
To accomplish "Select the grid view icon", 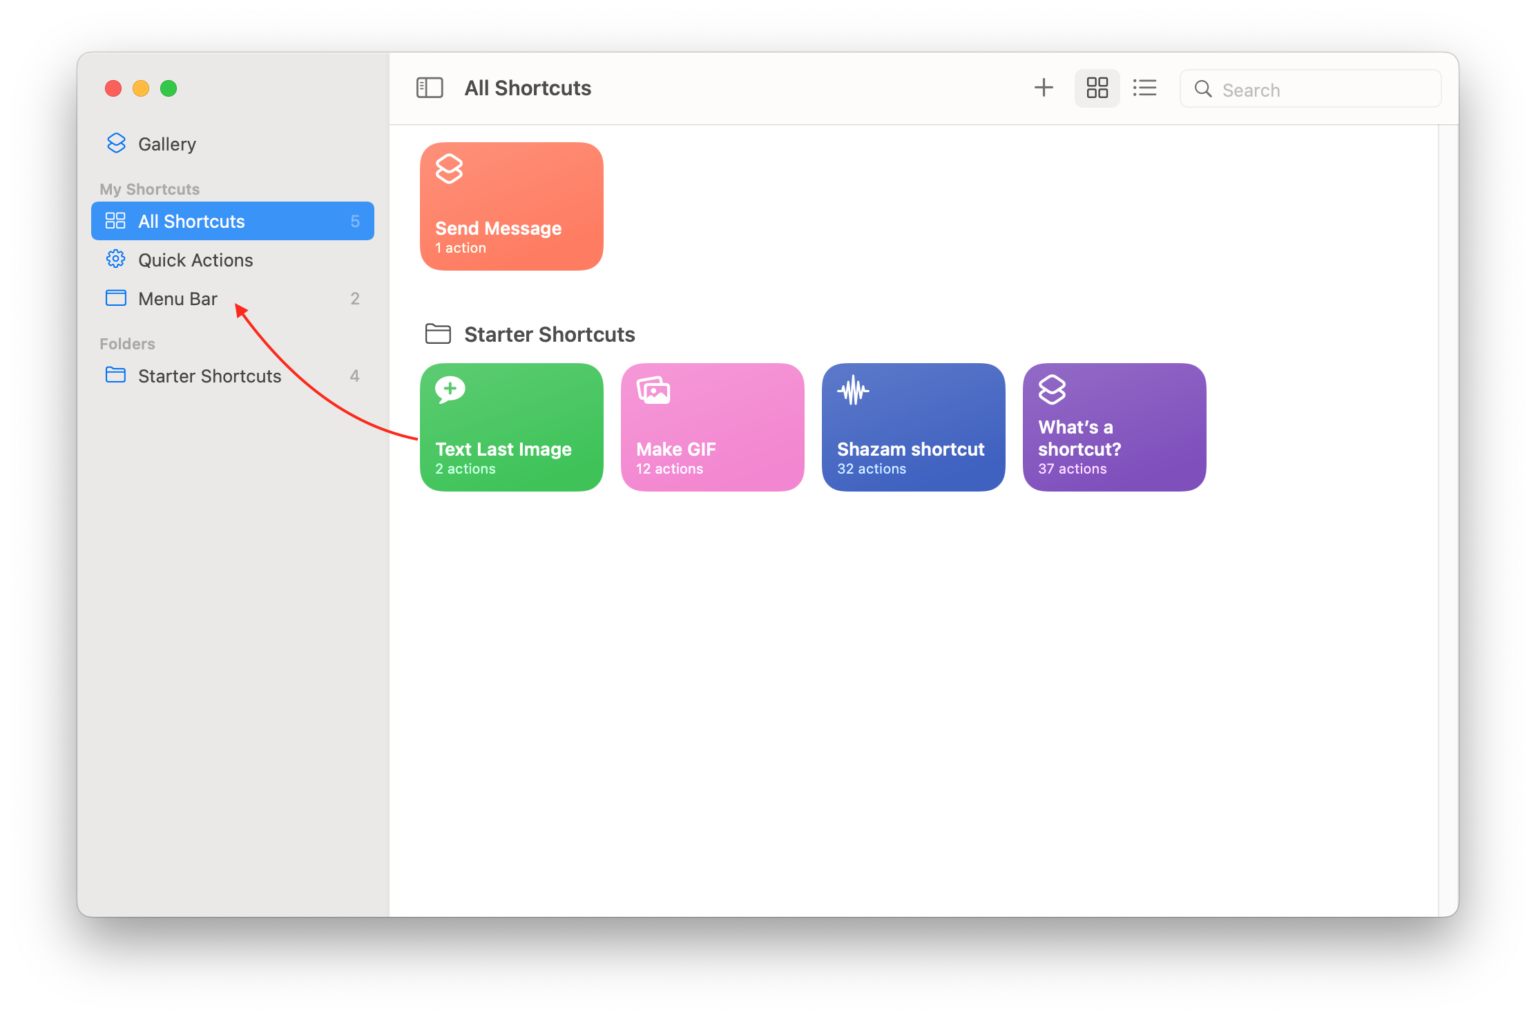I will point(1097,88).
